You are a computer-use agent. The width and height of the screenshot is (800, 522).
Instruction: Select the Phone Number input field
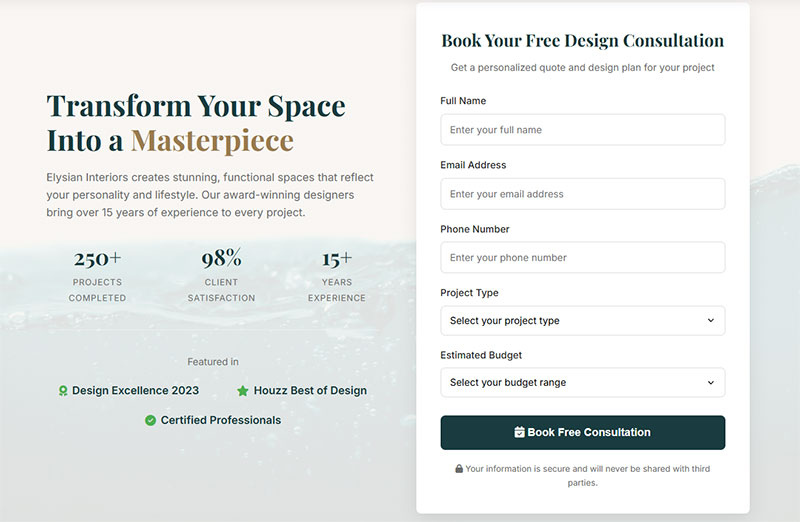pos(582,258)
